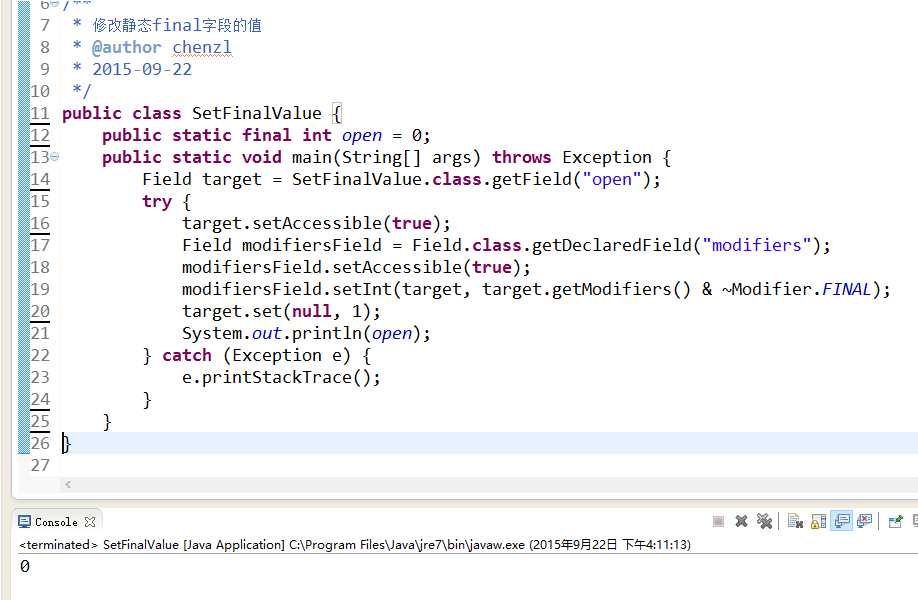918x600 pixels.
Task: Click the editor horizontal scrollbar left arrow
Action: [68, 484]
